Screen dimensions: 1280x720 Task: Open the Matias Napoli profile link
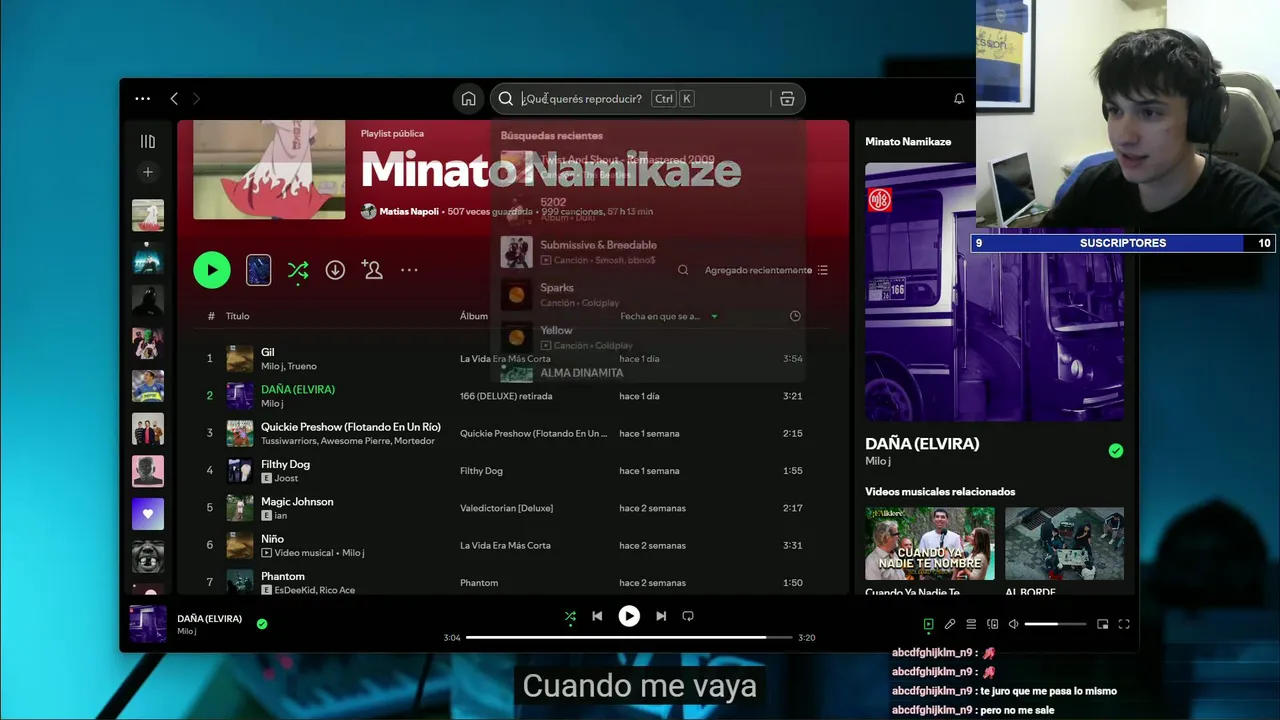pyautogui.click(x=409, y=212)
